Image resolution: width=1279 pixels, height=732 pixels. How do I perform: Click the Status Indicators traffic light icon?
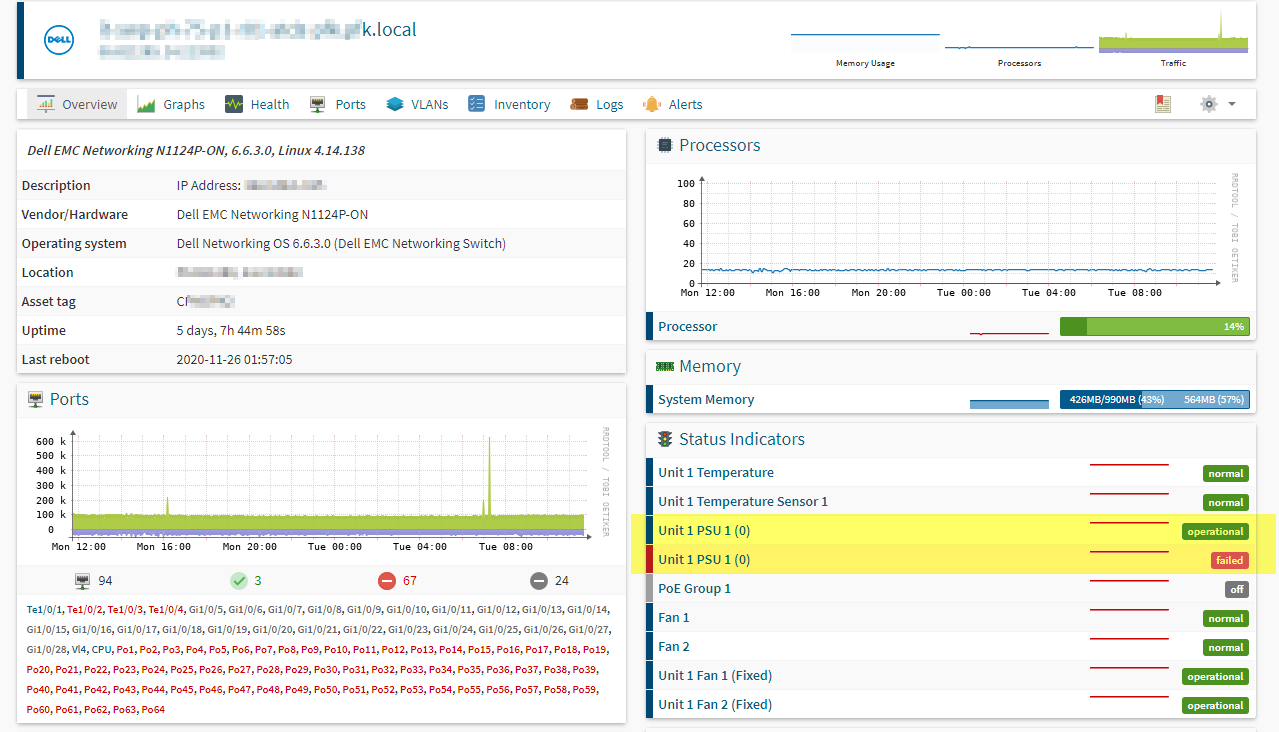(x=665, y=439)
